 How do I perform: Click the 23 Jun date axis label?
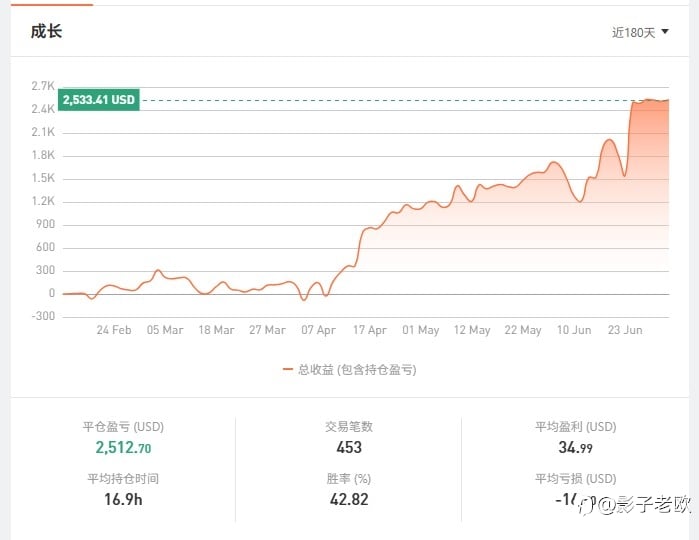(625, 330)
